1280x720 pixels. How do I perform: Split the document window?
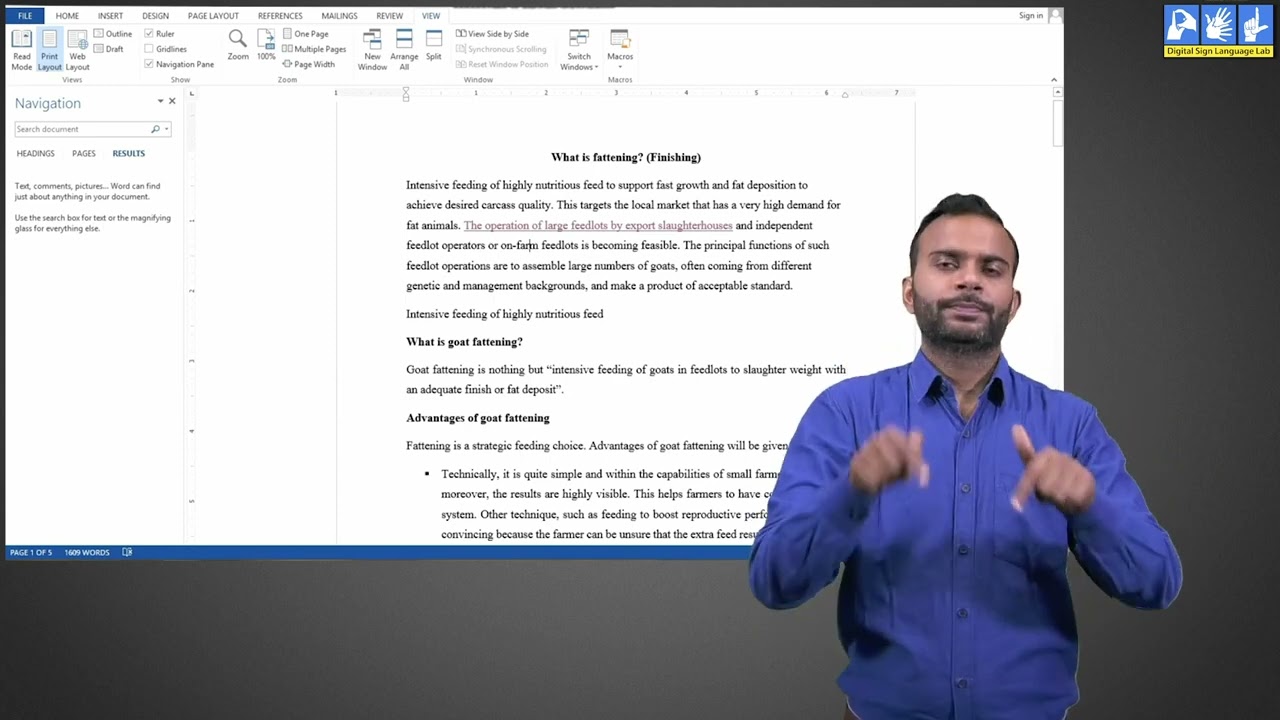(433, 45)
